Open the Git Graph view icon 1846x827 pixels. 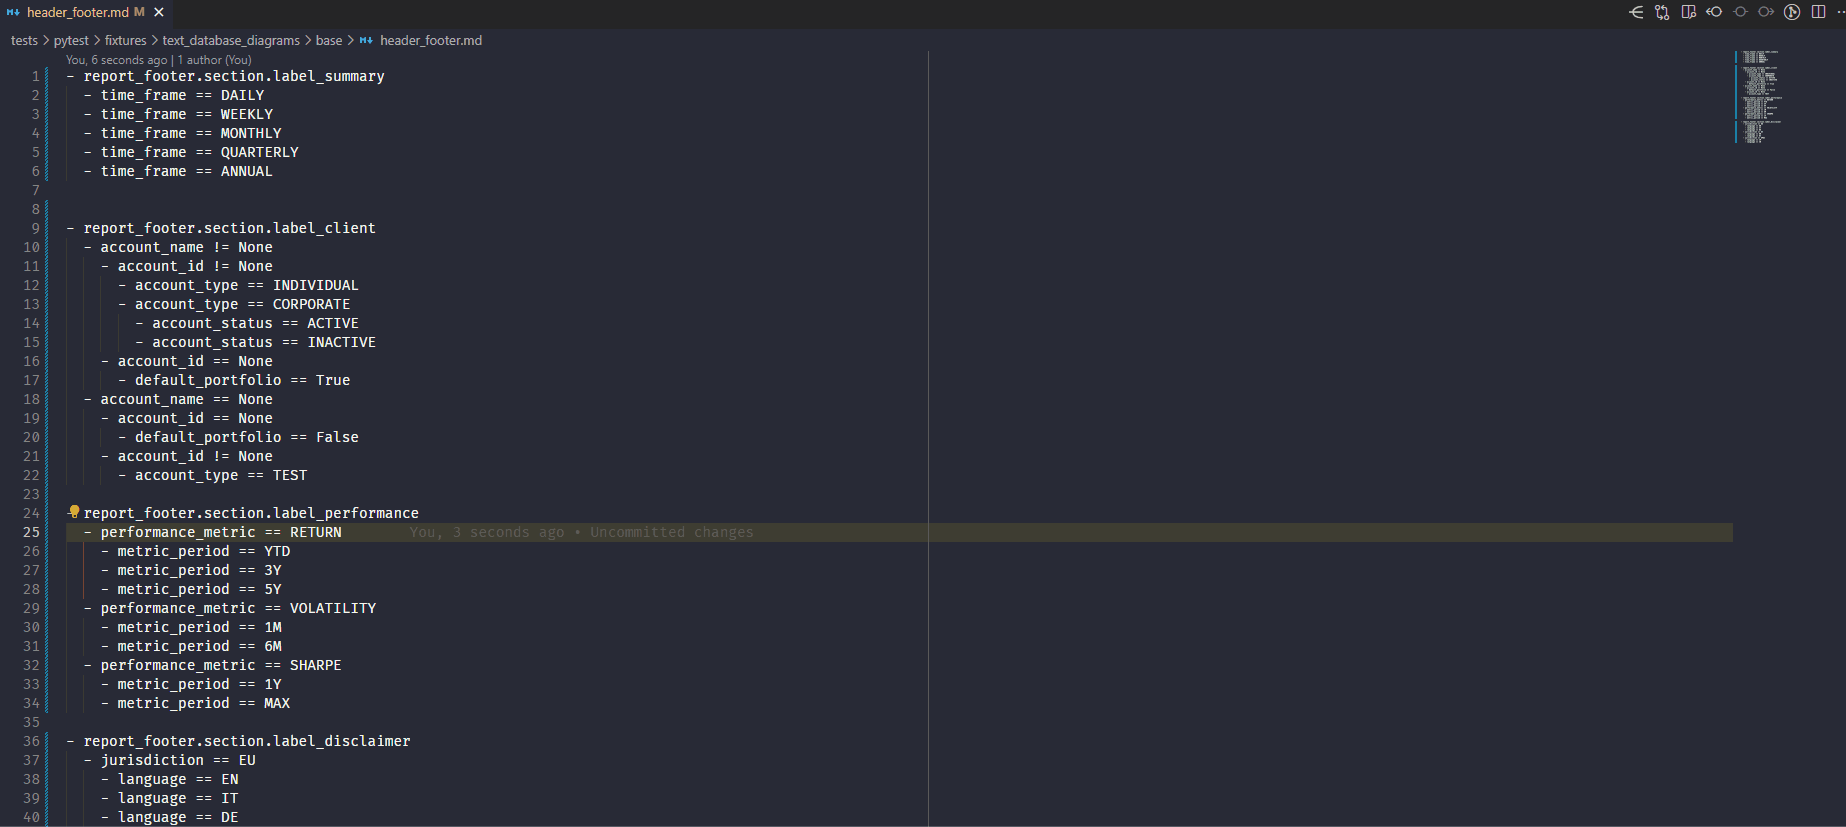pos(1792,12)
